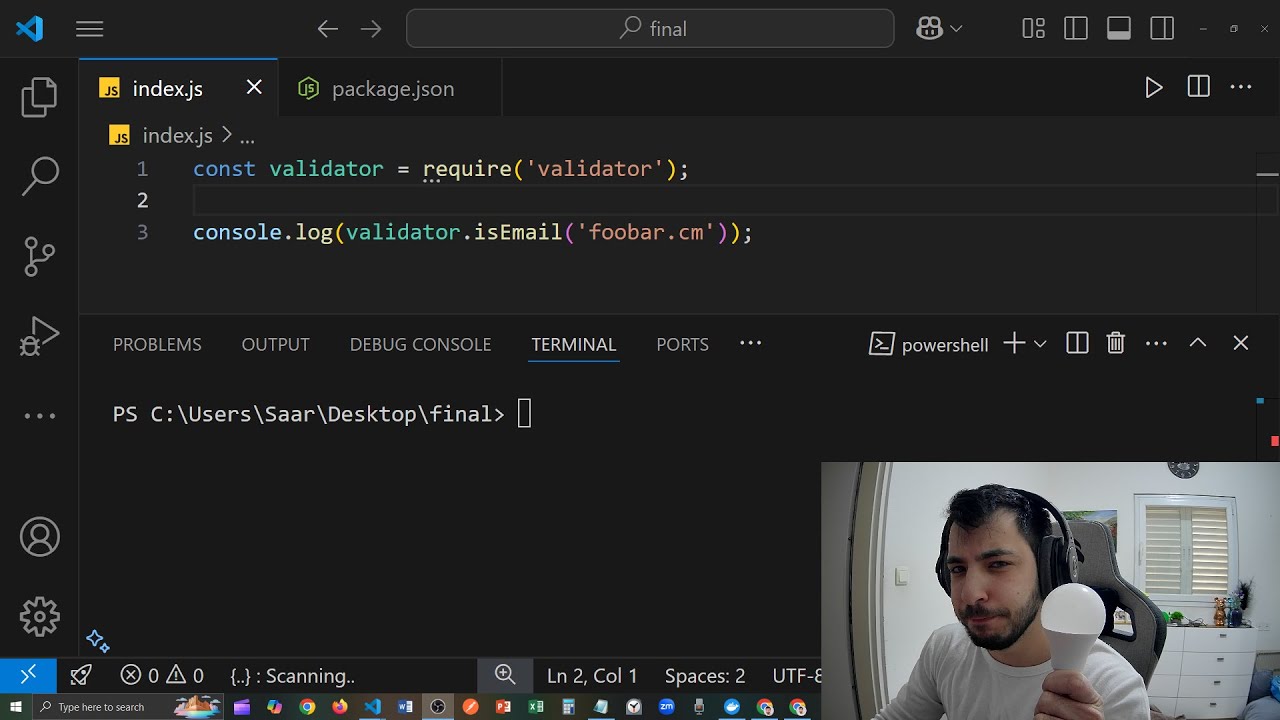Toggle the secondary side bar
Screen dimensions: 1280x720
click(x=1162, y=29)
